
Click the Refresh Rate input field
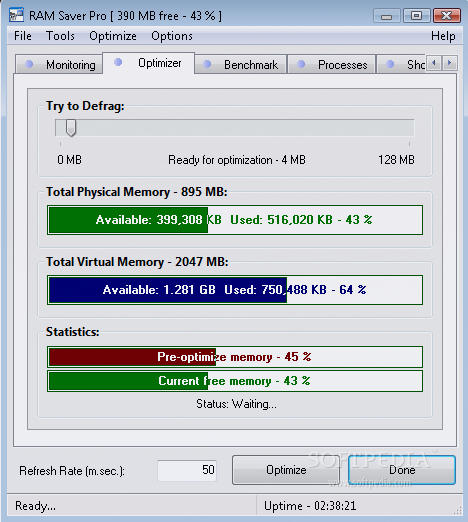[x=187, y=470]
